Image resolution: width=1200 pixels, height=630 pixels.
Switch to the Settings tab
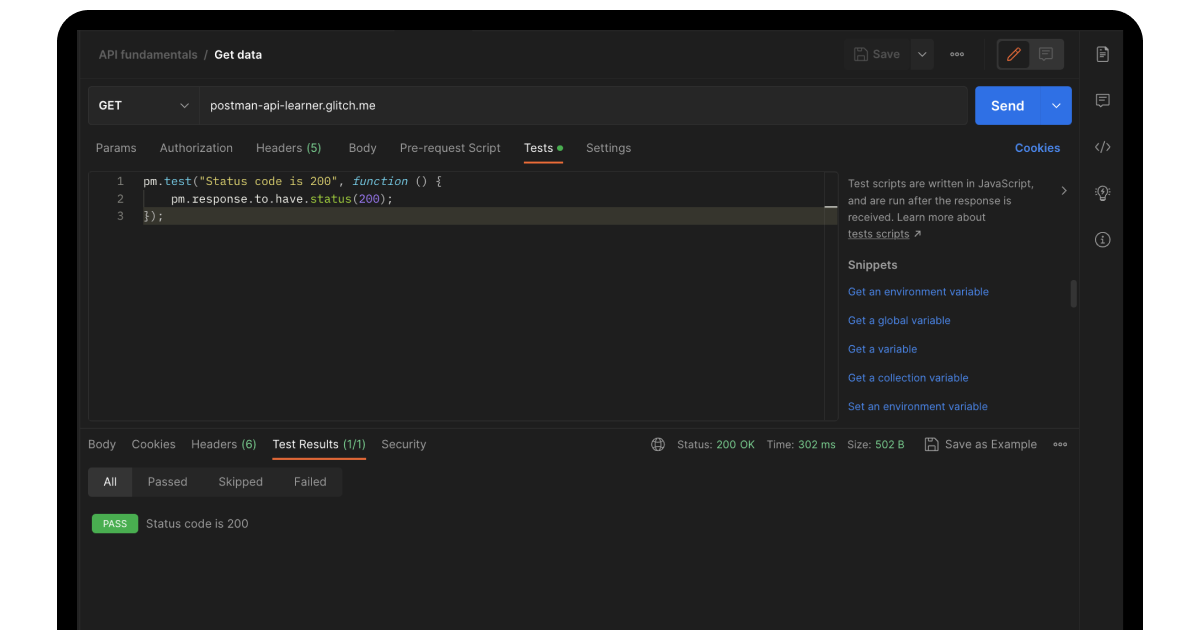[x=608, y=148]
